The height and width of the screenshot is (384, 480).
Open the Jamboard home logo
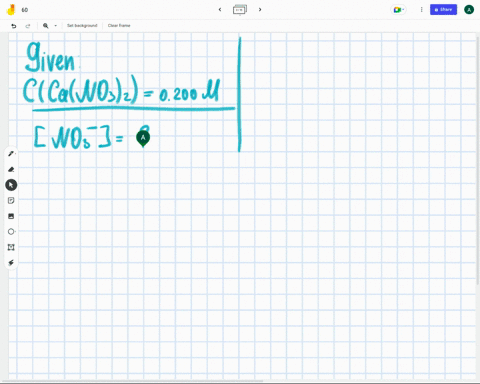(x=11, y=10)
